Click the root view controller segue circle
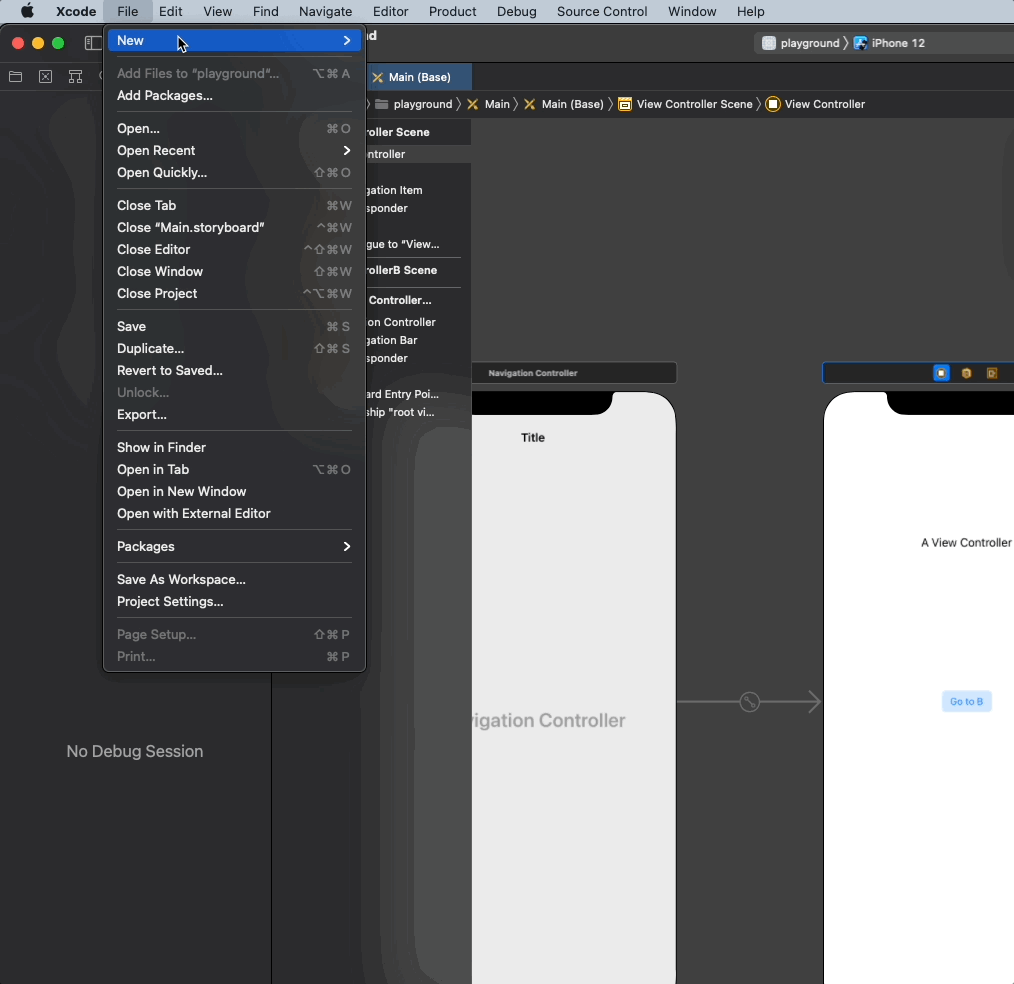The width and height of the screenshot is (1014, 984). (x=750, y=701)
